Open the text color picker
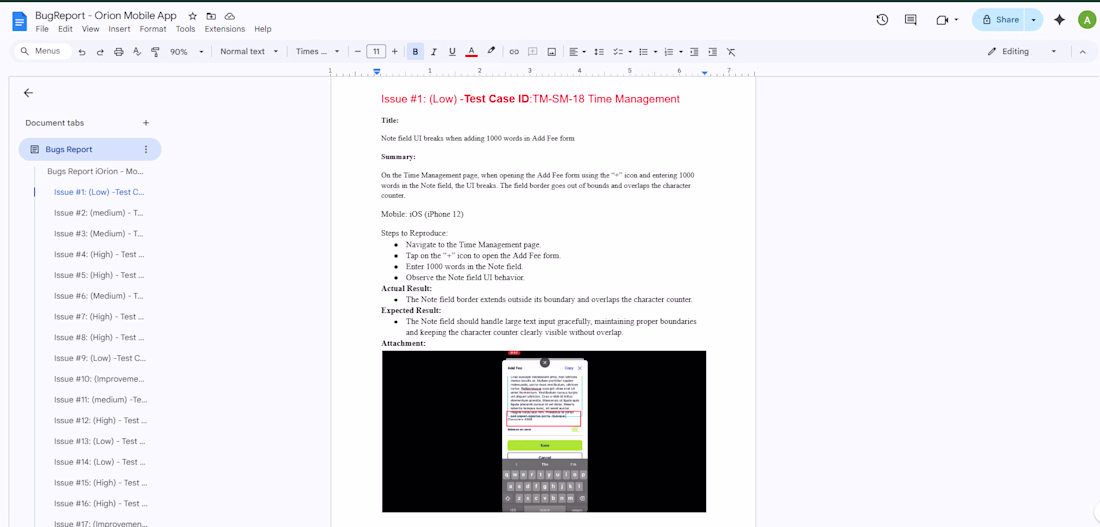1100x527 pixels. tap(471, 51)
